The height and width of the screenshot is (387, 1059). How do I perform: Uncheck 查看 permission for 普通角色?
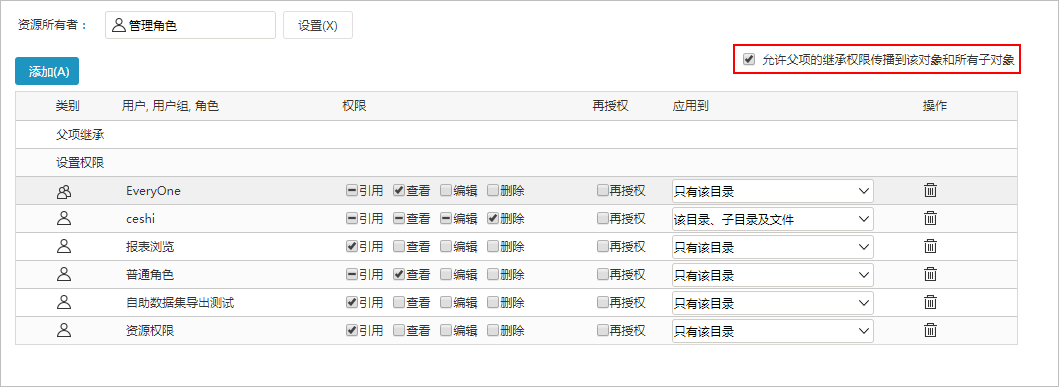(399, 274)
